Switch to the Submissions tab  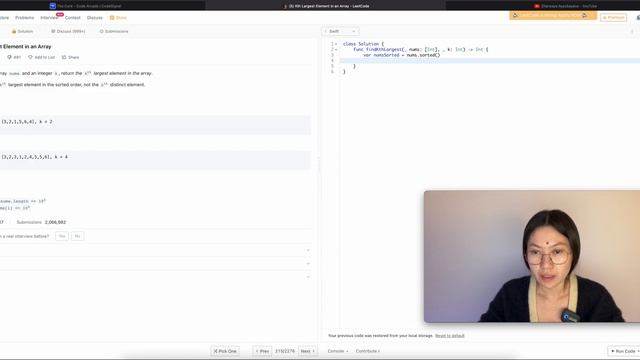point(114,31)
